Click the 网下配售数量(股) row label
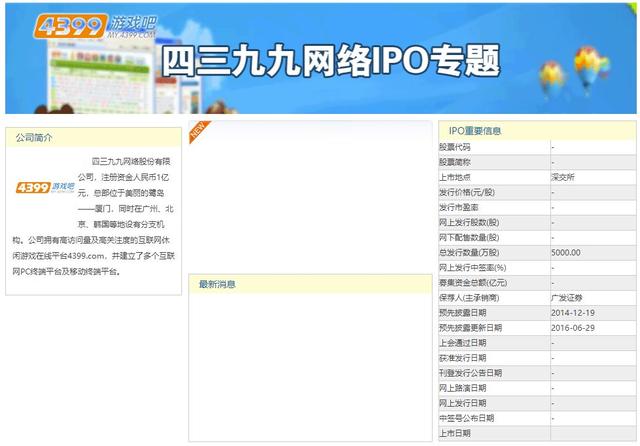640x446 pixels. [x=469, y=237]
